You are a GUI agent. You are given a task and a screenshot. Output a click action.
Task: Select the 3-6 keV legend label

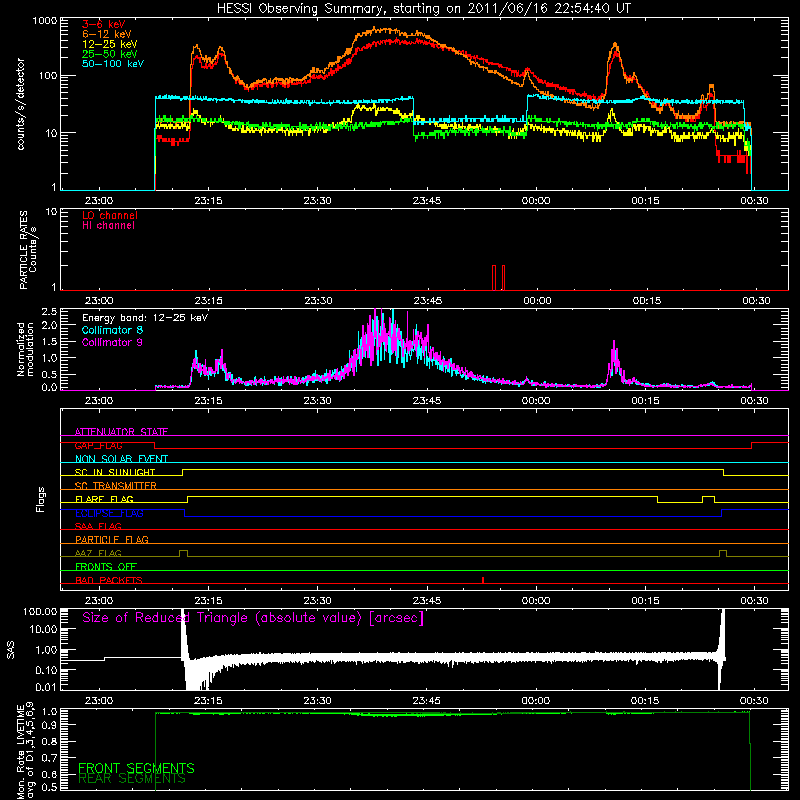click(x=104, y=24)
